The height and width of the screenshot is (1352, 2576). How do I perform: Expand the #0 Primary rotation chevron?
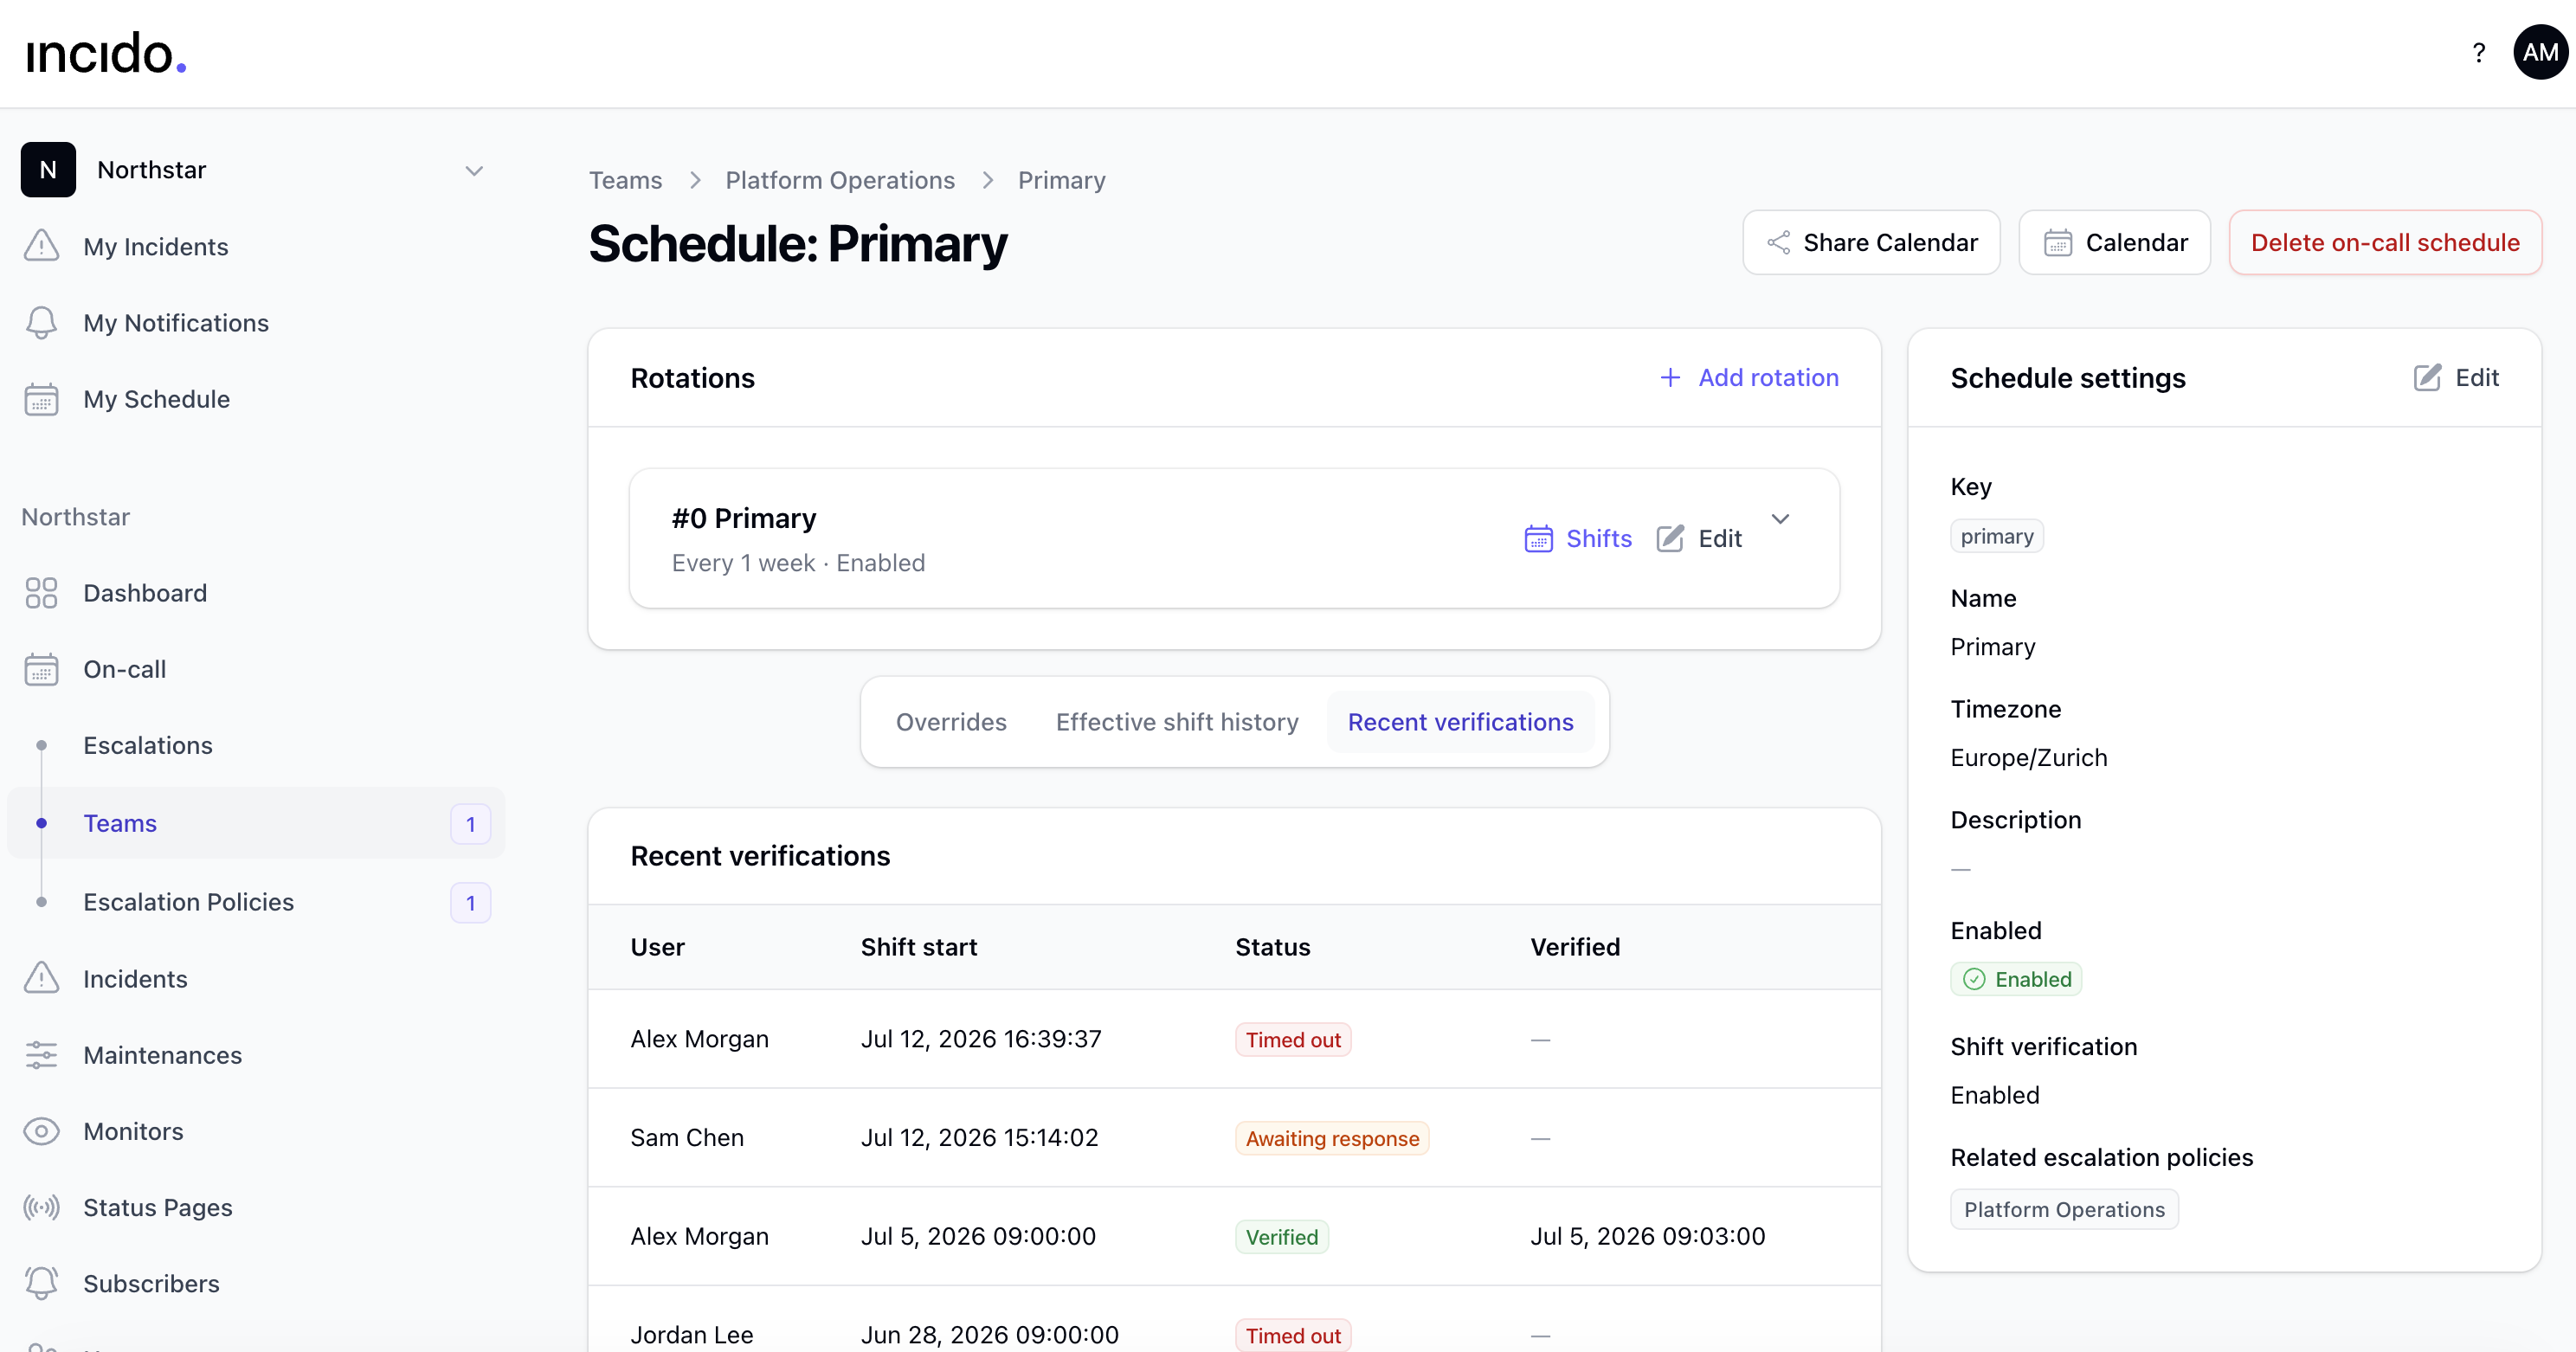tap(1781, 519)
